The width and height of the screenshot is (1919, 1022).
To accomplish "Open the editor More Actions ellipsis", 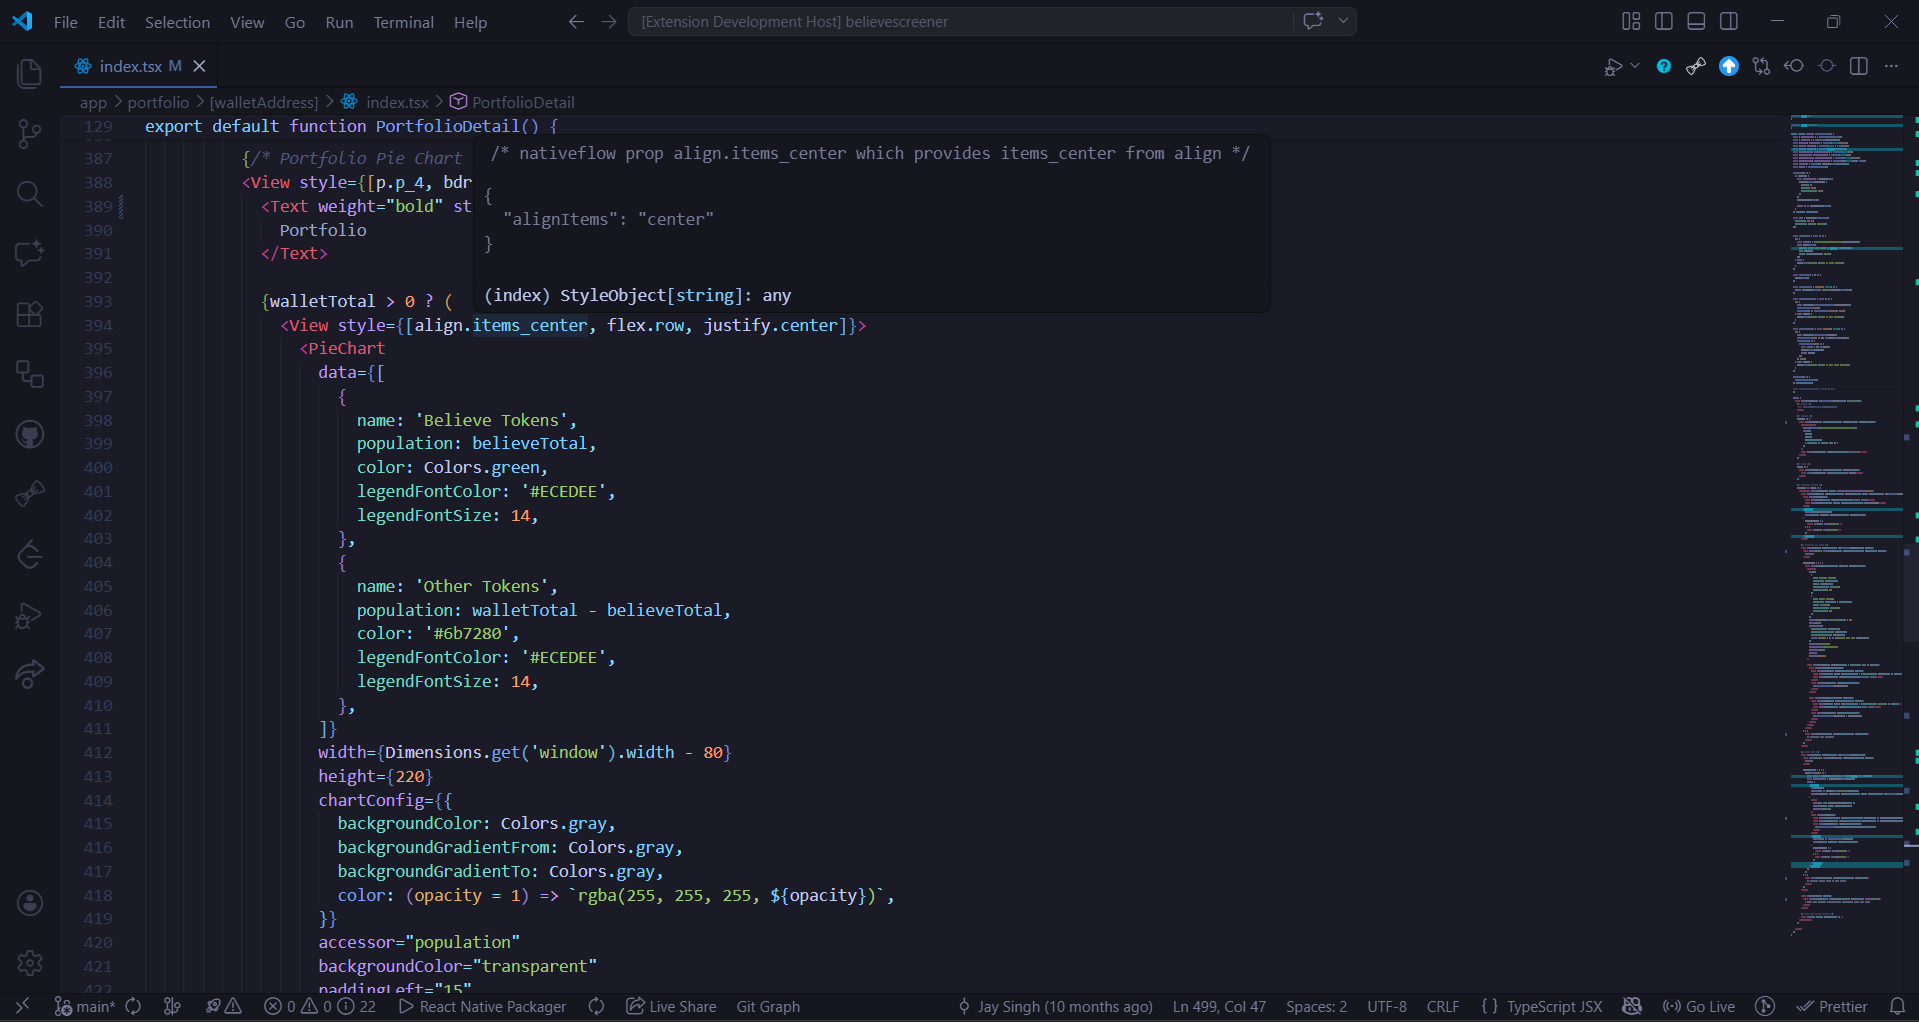I will click(x=1891, y=66).
